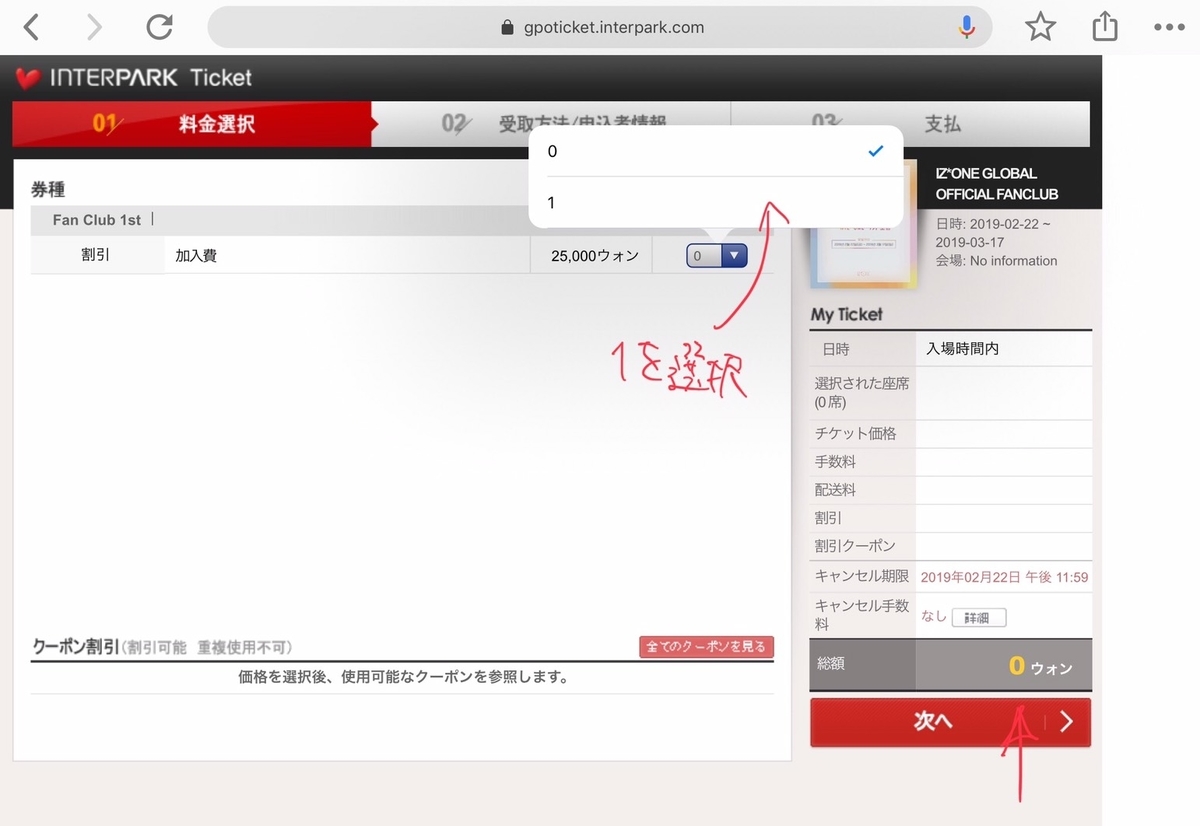The height and width of the screenshot is (826, 1200).
Task: Click the チケット価格 label
Action: point(856,434)
